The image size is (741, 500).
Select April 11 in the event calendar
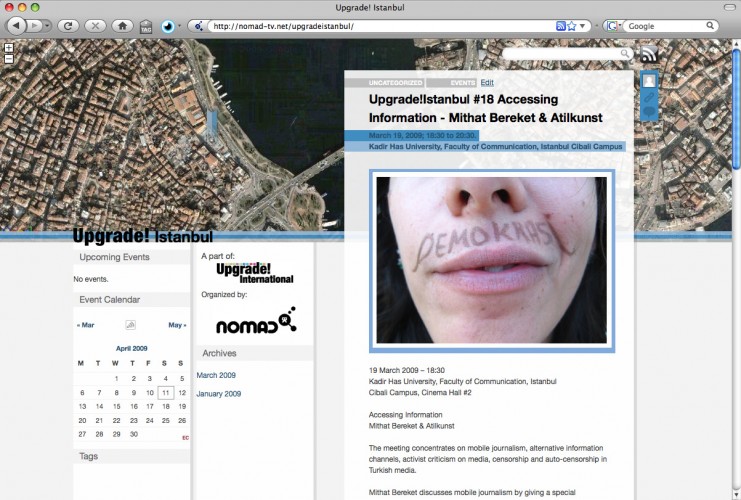165,393
